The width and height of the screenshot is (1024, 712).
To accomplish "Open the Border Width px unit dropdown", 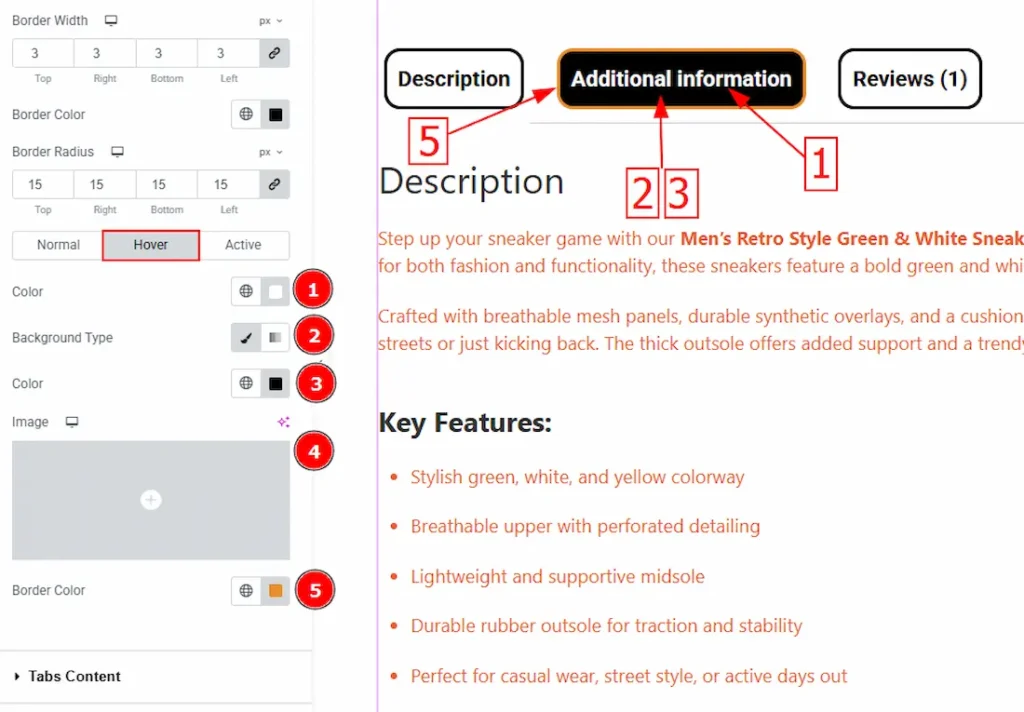I will pyautogui.click(x=270, y=21).
